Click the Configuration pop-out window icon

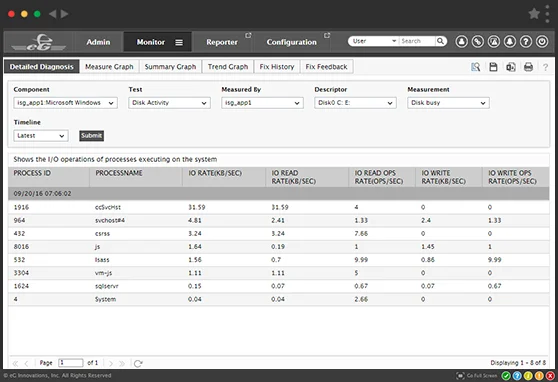click(327, 35)
